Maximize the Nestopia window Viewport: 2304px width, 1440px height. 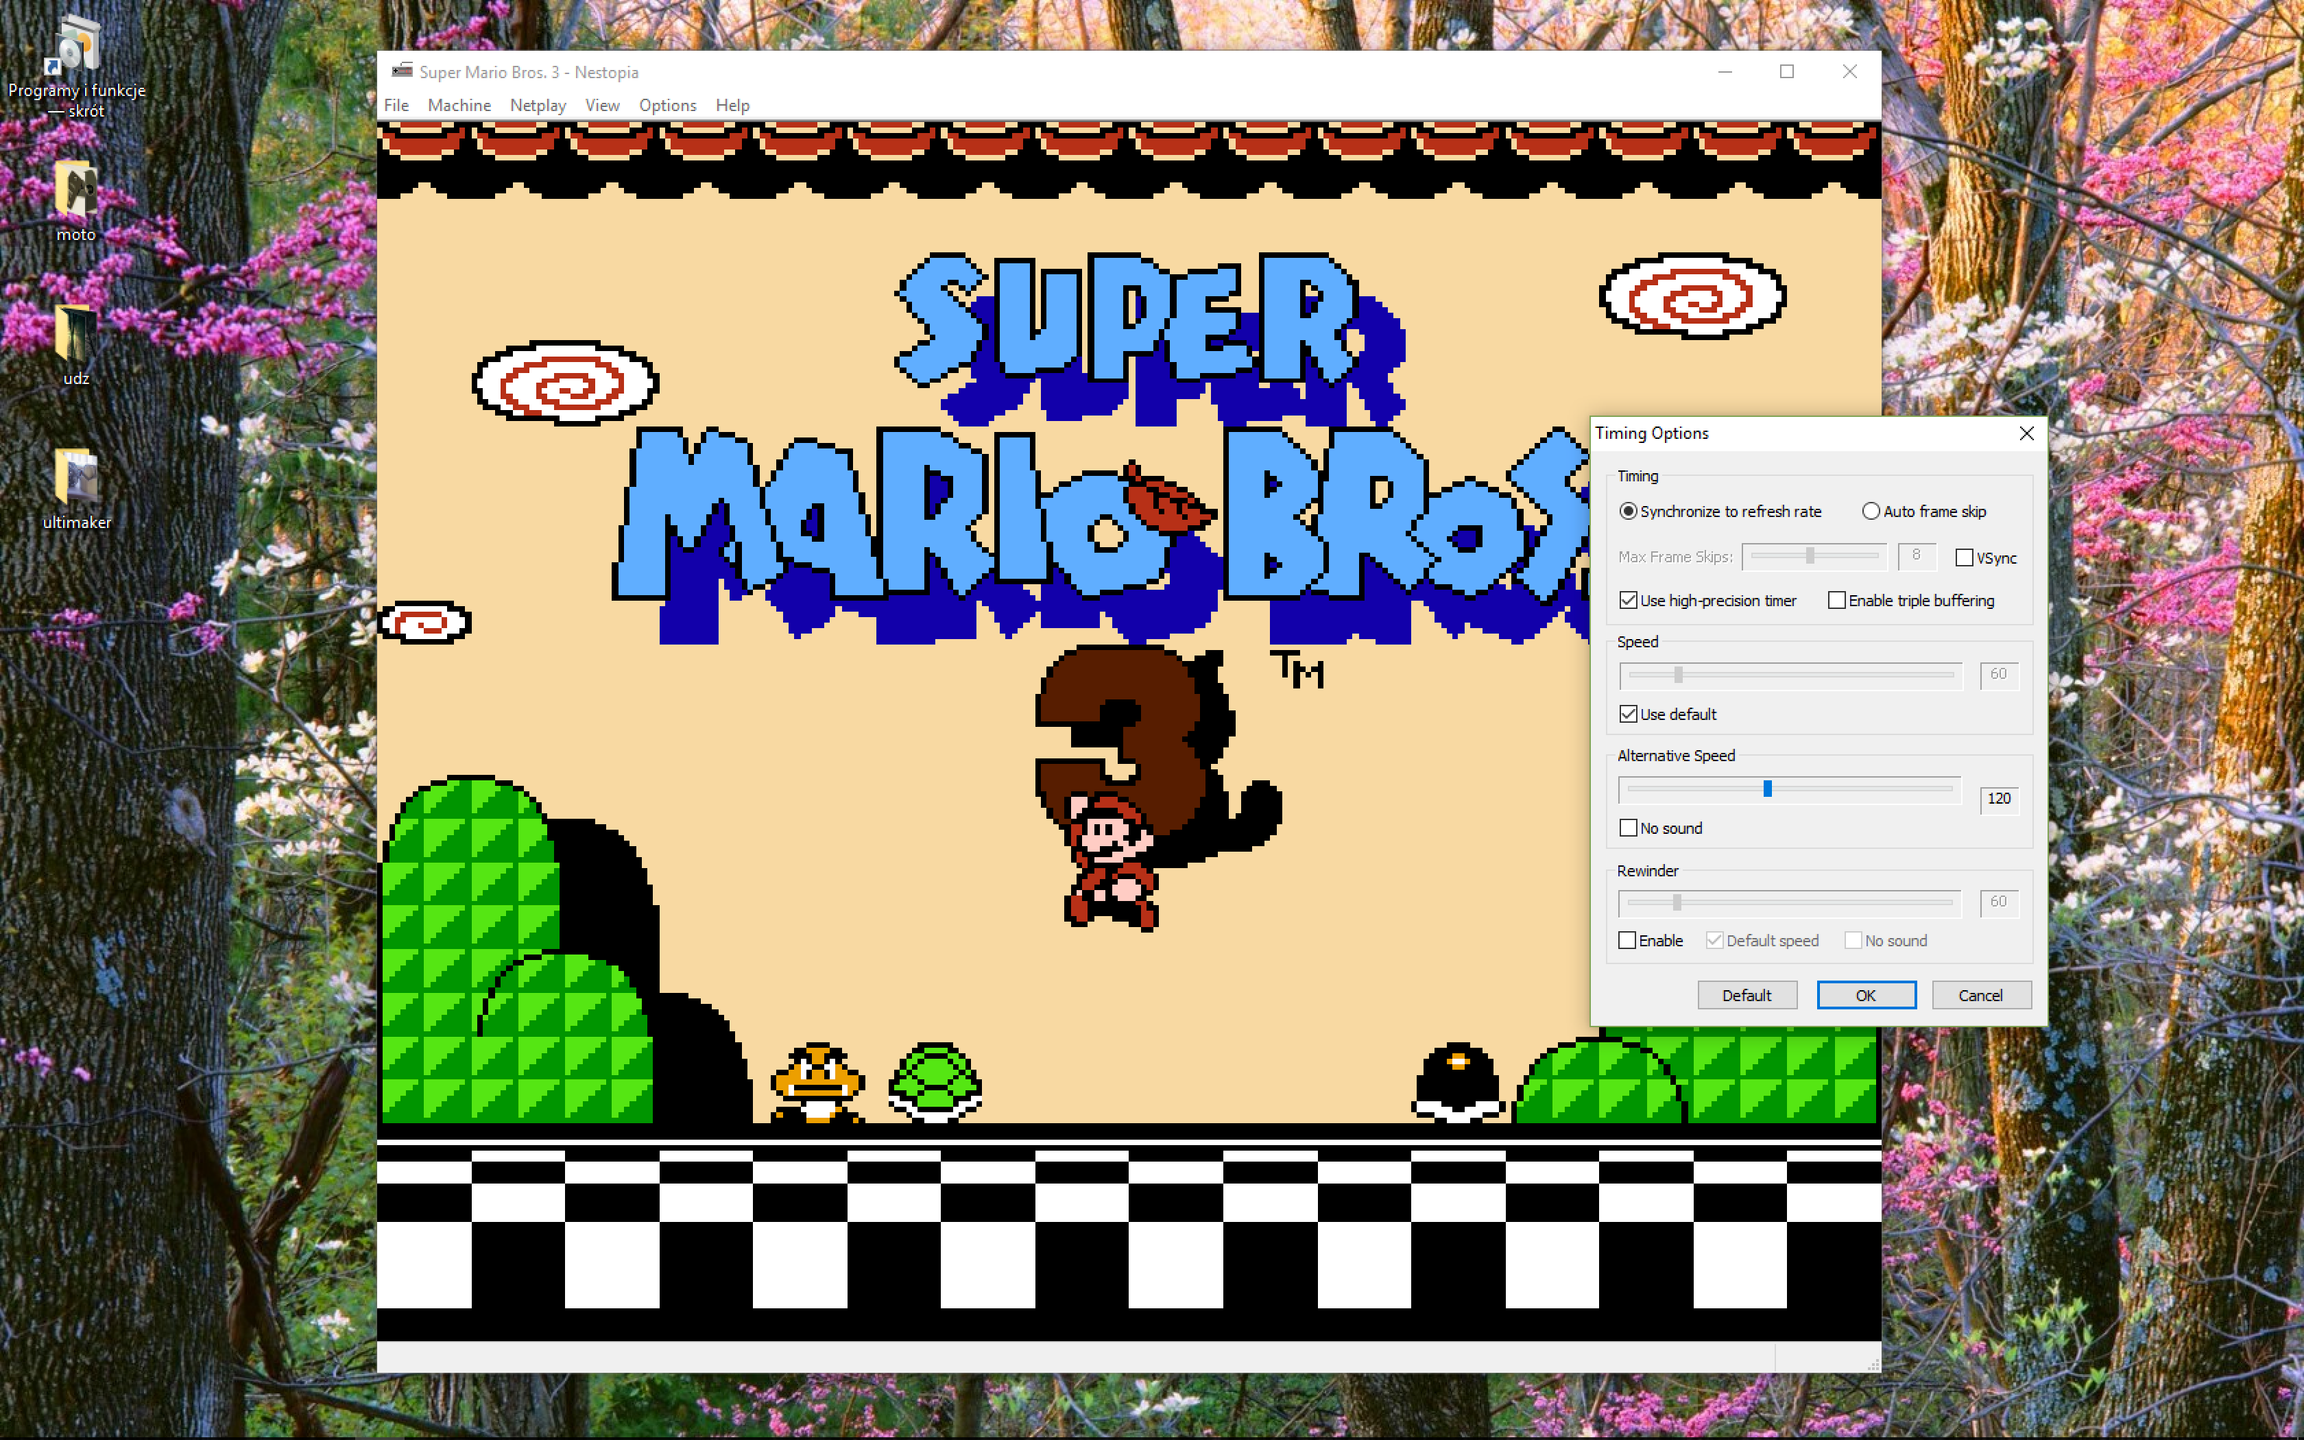point(1787,71)
